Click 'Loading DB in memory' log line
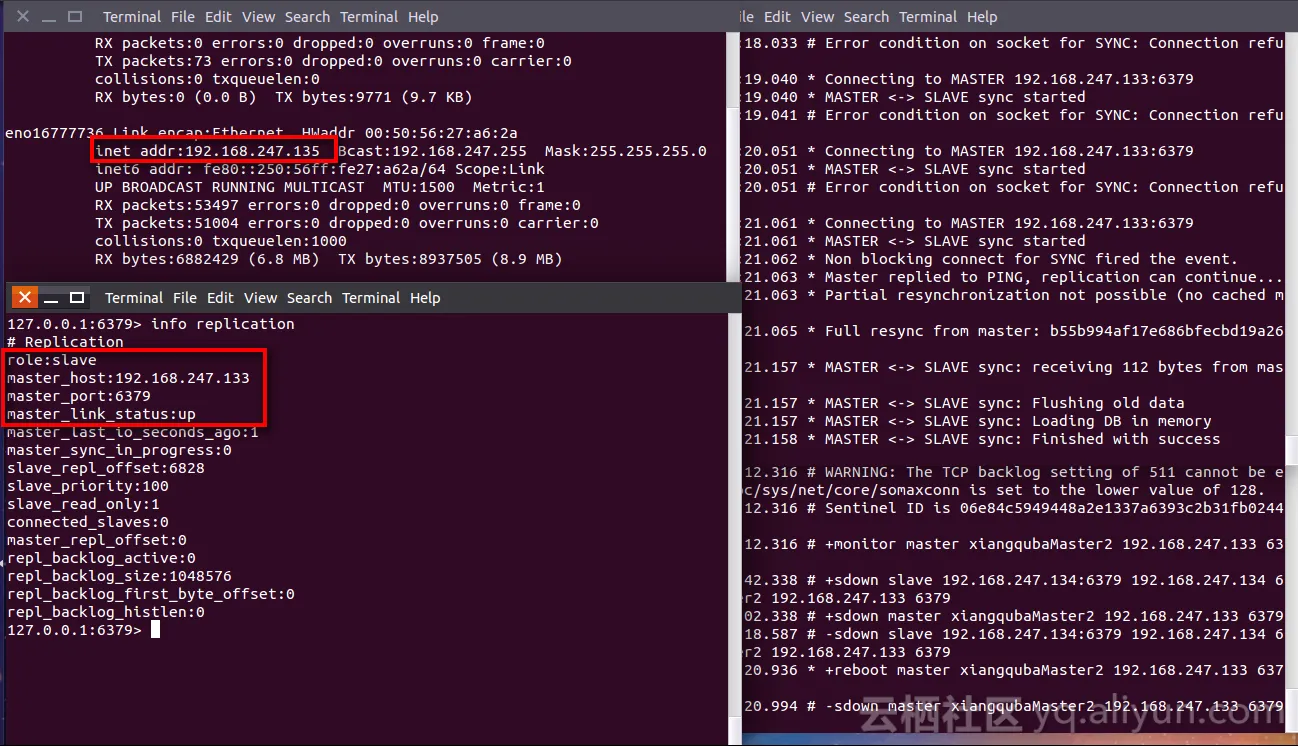This screenshot has height=746, width=1298. (x=978, y=421)
